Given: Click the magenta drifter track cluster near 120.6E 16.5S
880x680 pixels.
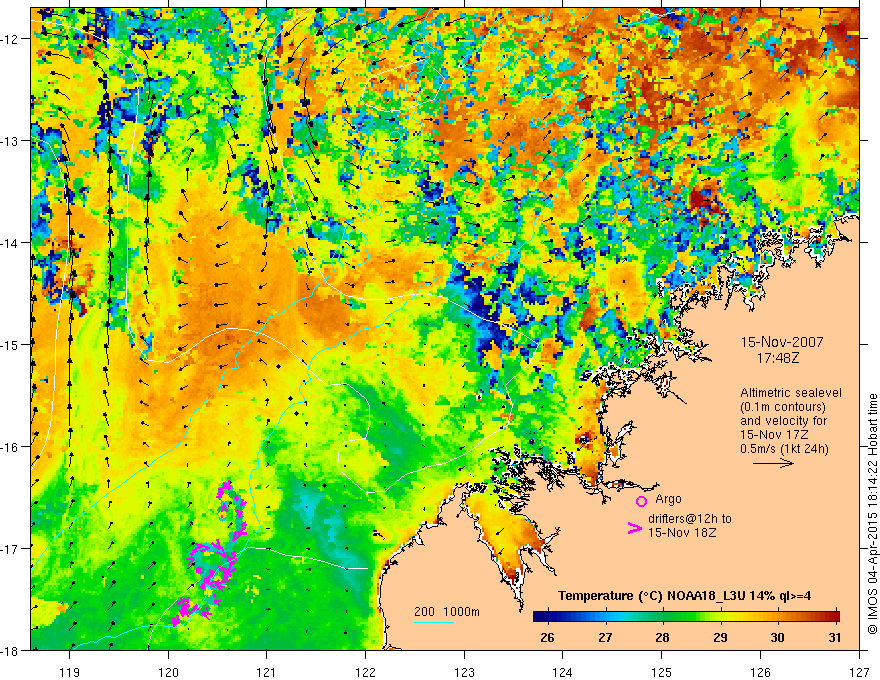Looking at the screenshot, I should coord(231,508).
